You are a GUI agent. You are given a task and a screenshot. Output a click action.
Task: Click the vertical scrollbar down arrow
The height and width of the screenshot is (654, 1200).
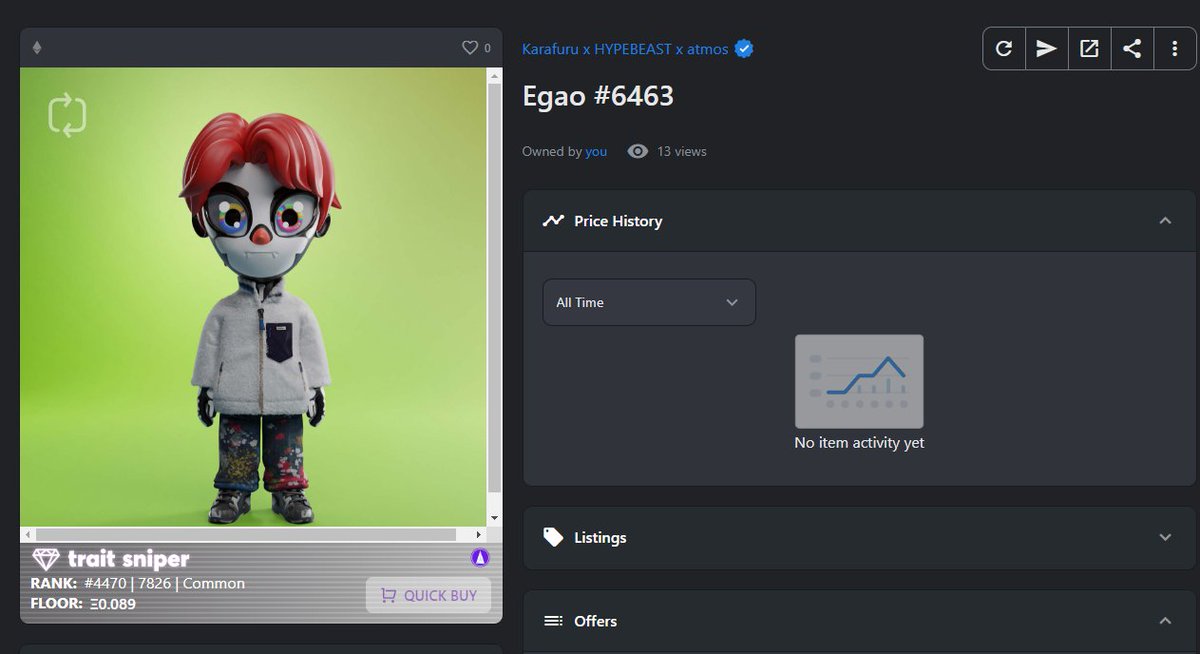click(494, 518)
